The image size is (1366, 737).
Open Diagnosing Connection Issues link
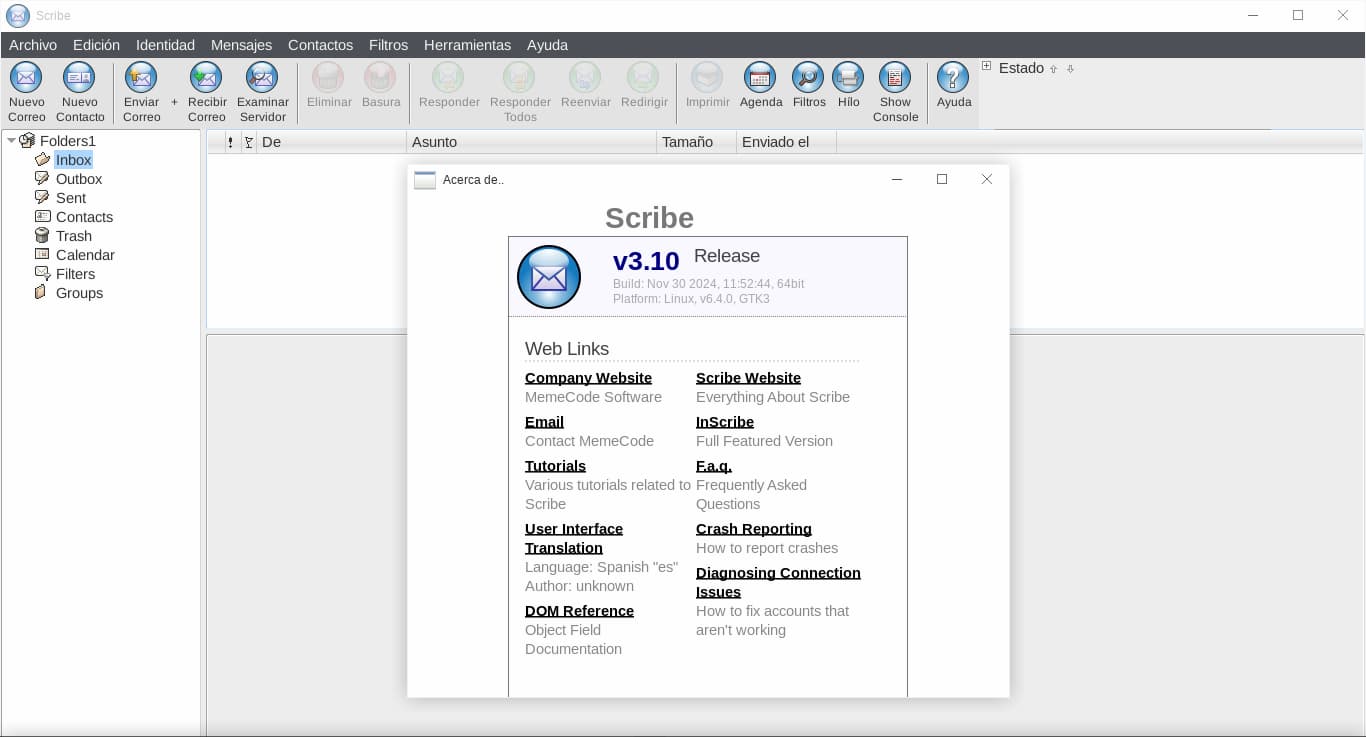click(778, 582)
